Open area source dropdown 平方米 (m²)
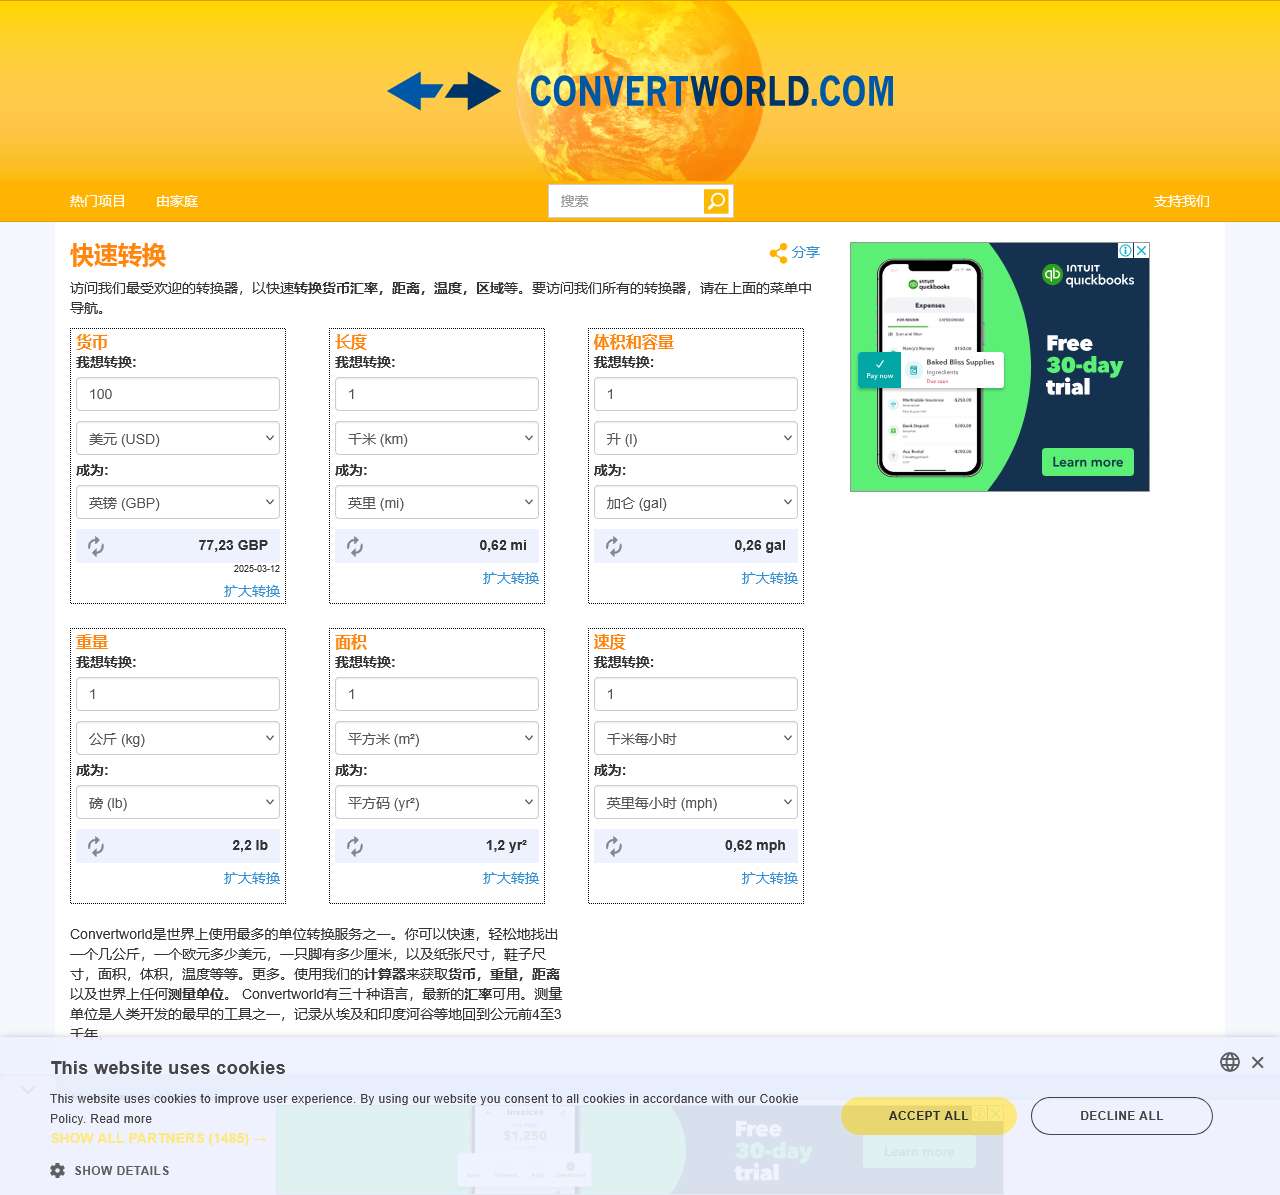Screen dimensions: 1280x1195 pyautogui.click(x=437, y=738)
